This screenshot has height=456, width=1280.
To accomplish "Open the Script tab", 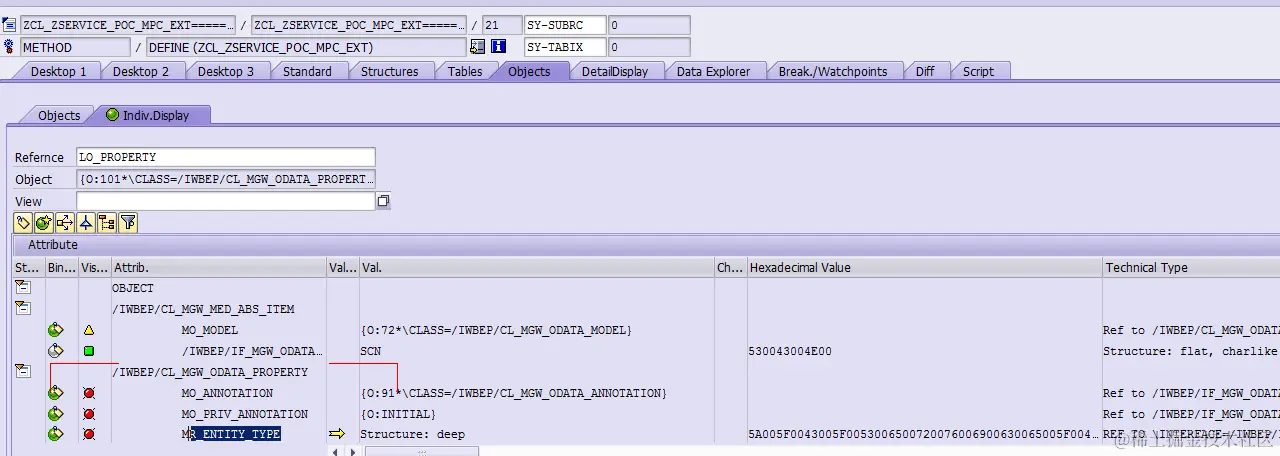I will click(x=978, y=71).
